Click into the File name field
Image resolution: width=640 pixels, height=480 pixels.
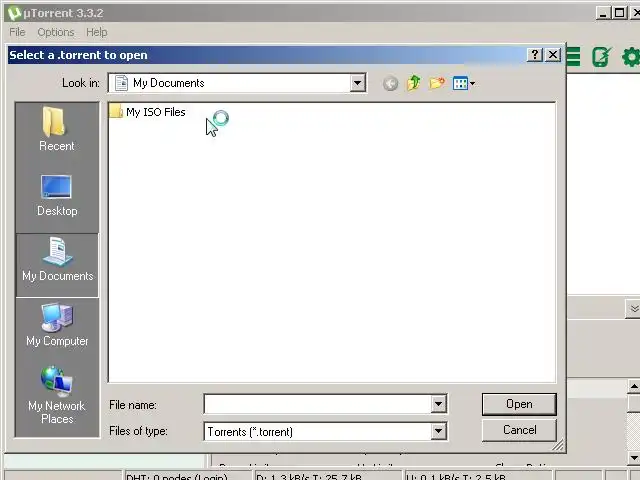click(318, 404)
